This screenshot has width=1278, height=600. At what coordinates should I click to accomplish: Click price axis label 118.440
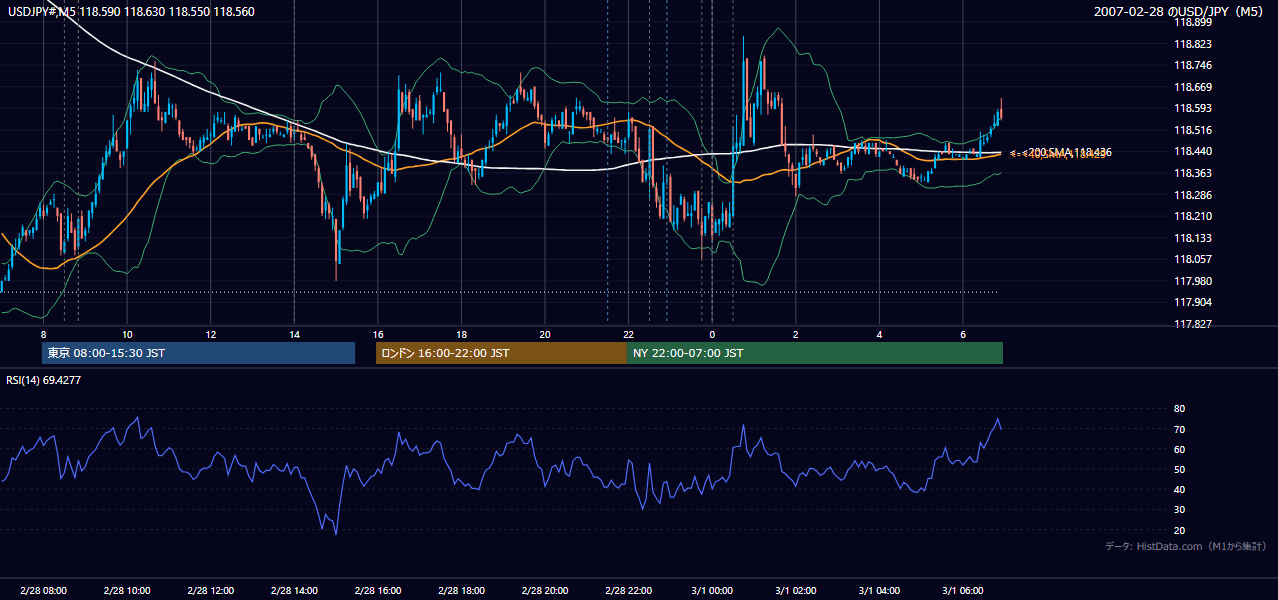click(x=1191, y=151)
